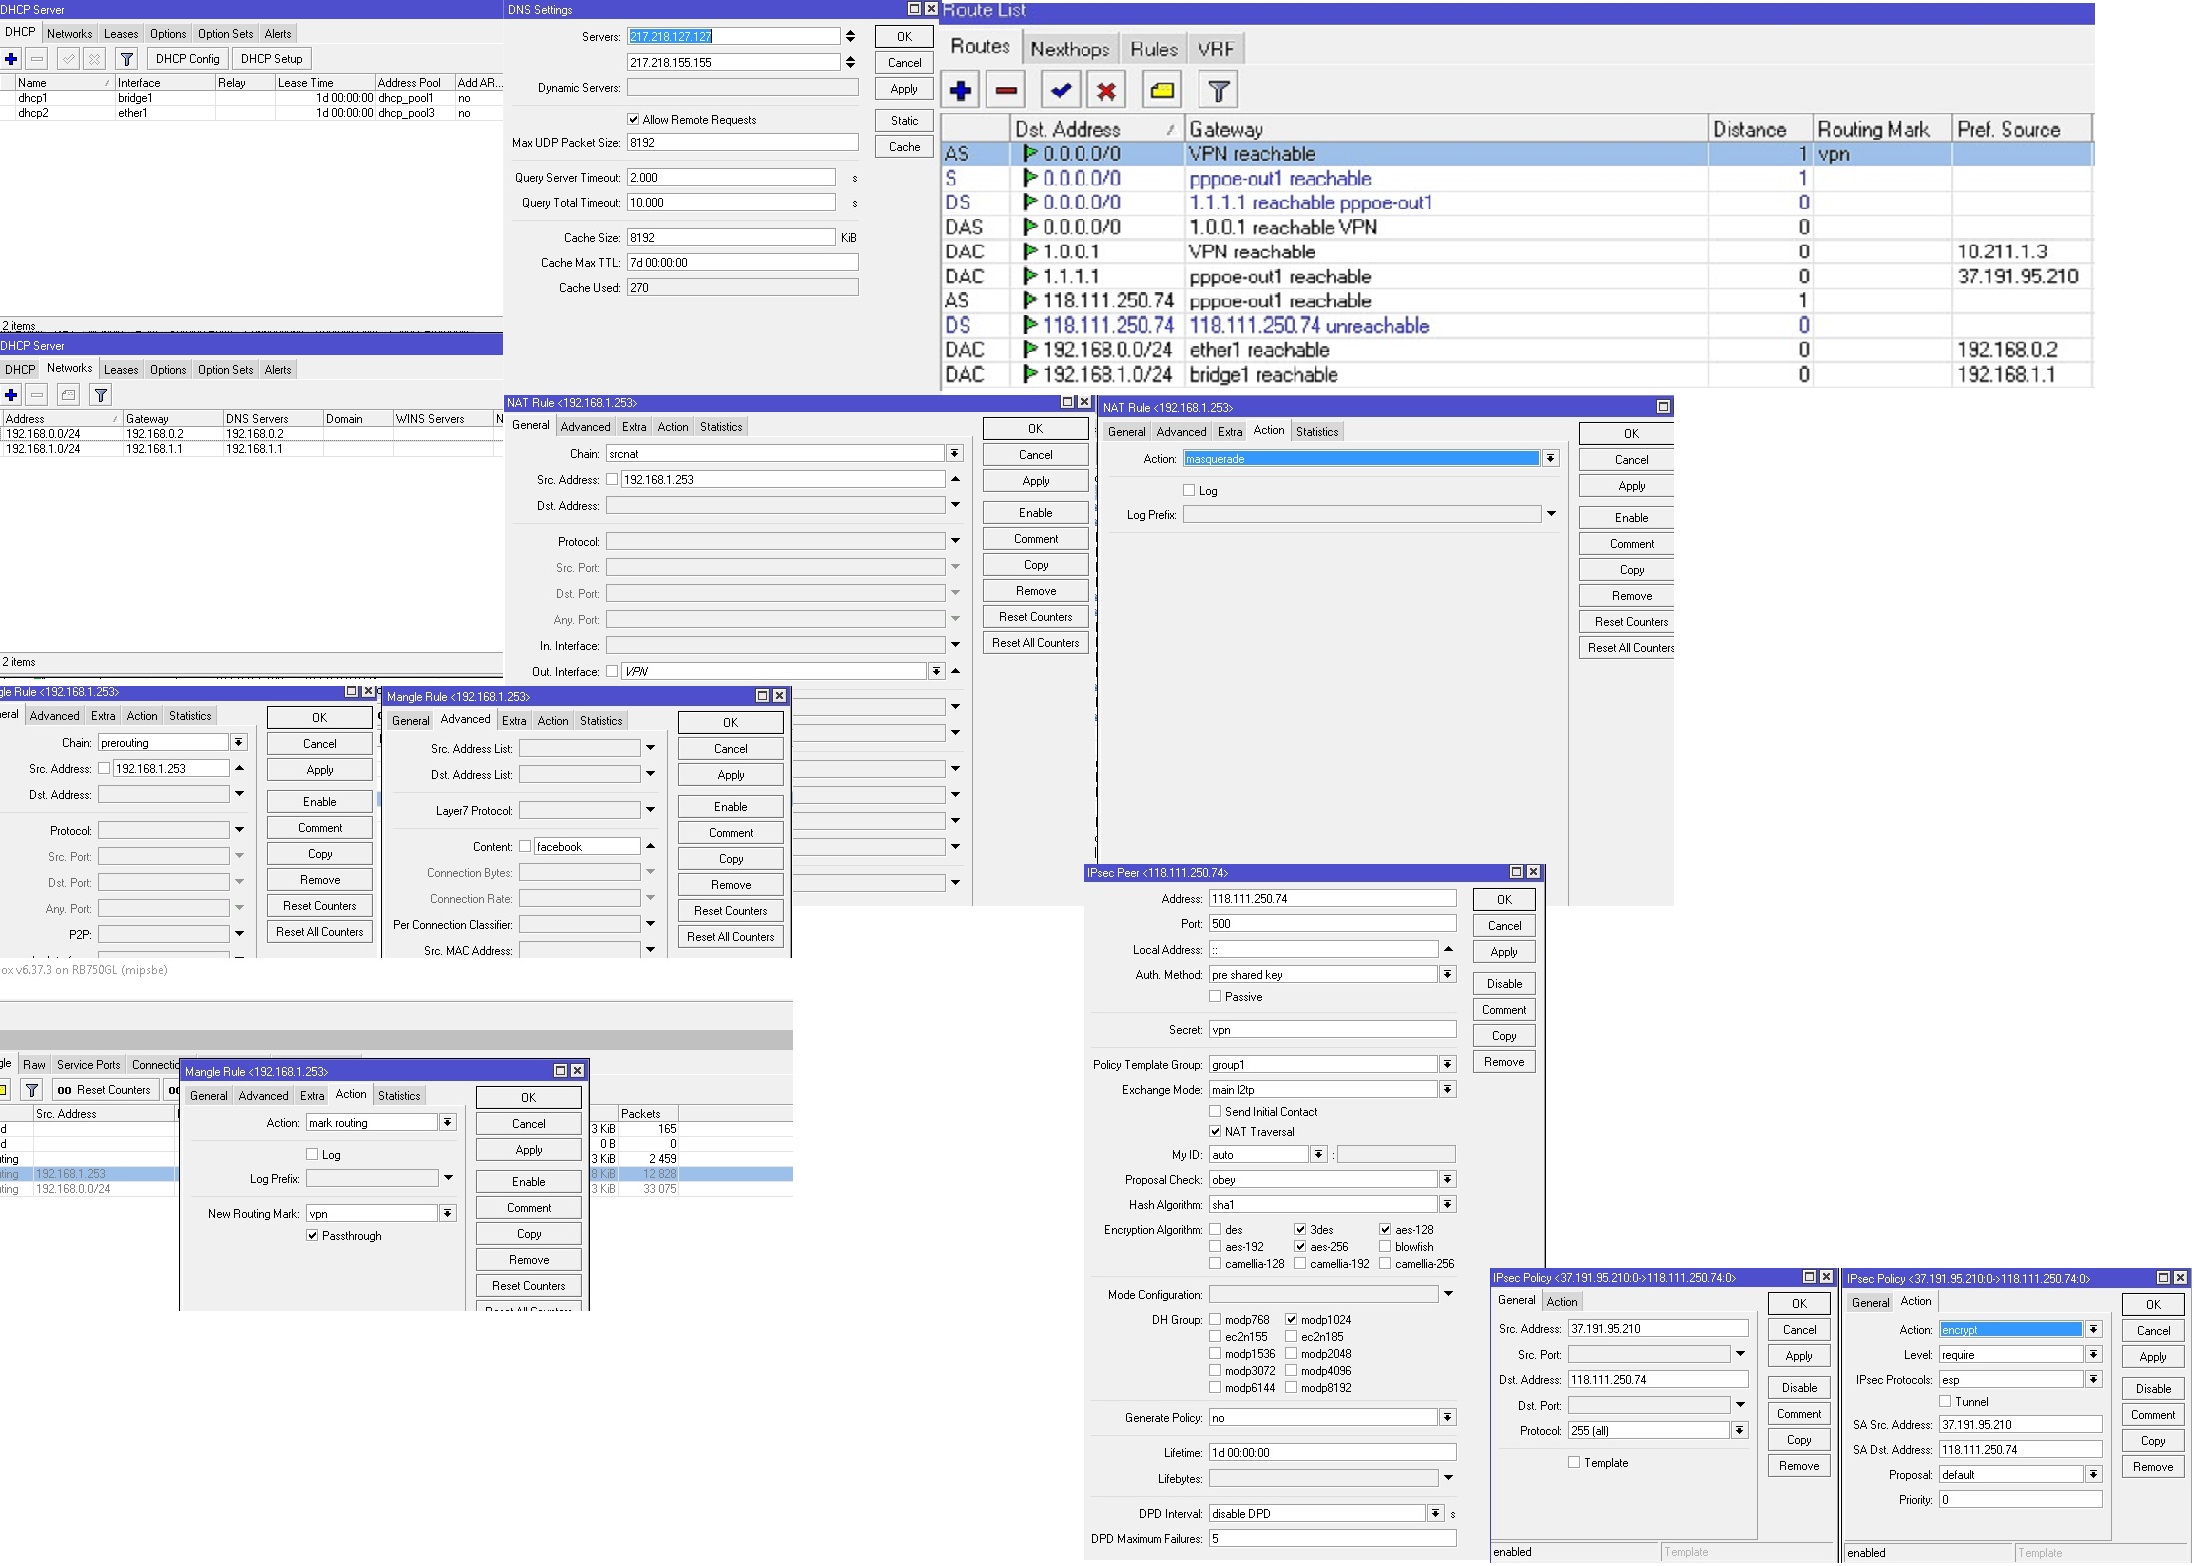Expand the Log Prefix field in NAT Rule Action
The image size is (2194, 1566).
tap(1551, 514)
